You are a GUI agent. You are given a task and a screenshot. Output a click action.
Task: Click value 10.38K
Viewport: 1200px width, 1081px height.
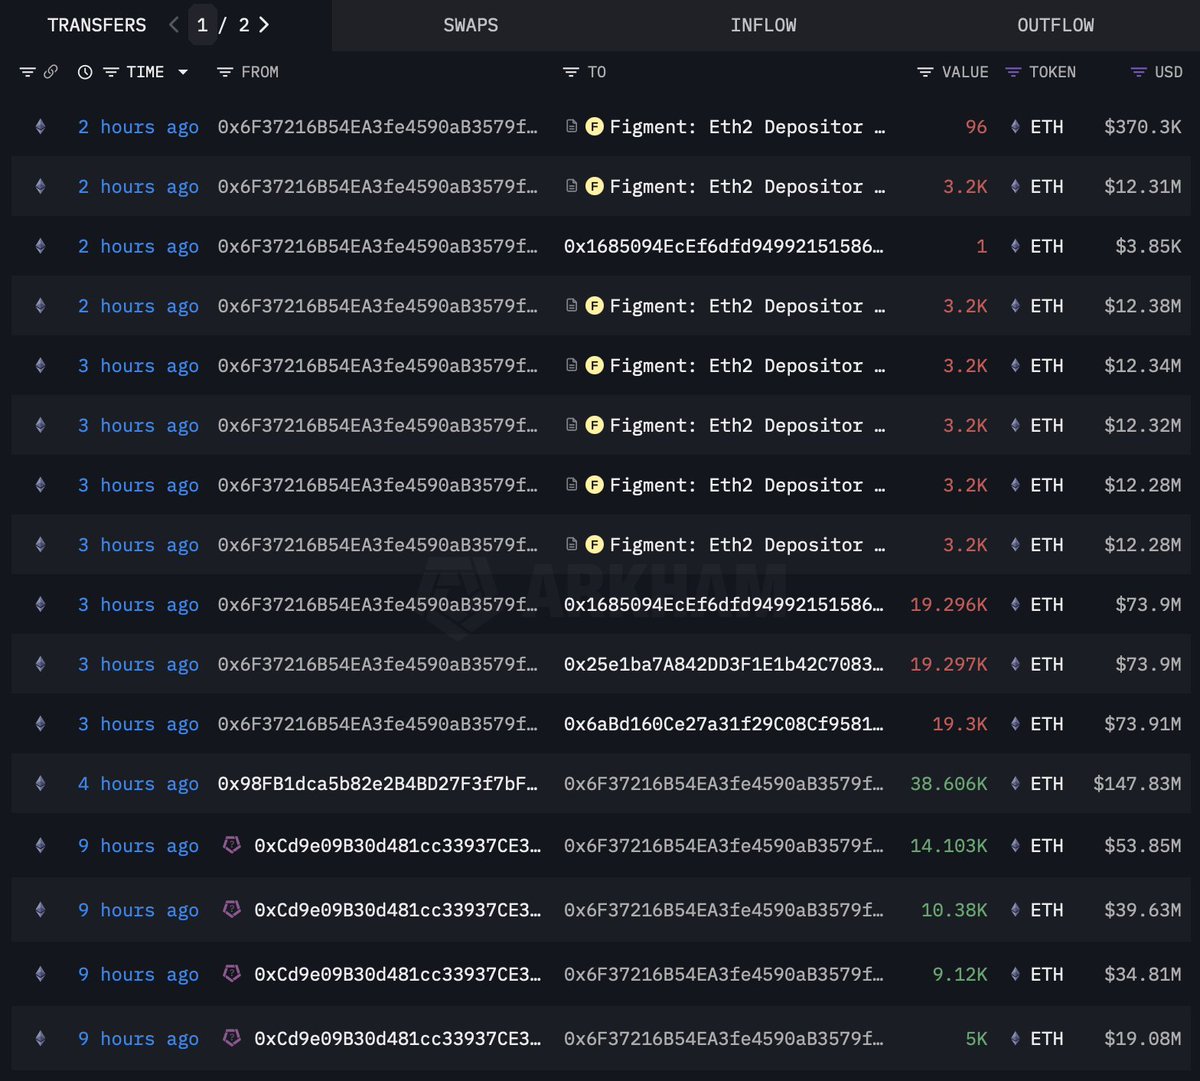(x=954, y=910)
